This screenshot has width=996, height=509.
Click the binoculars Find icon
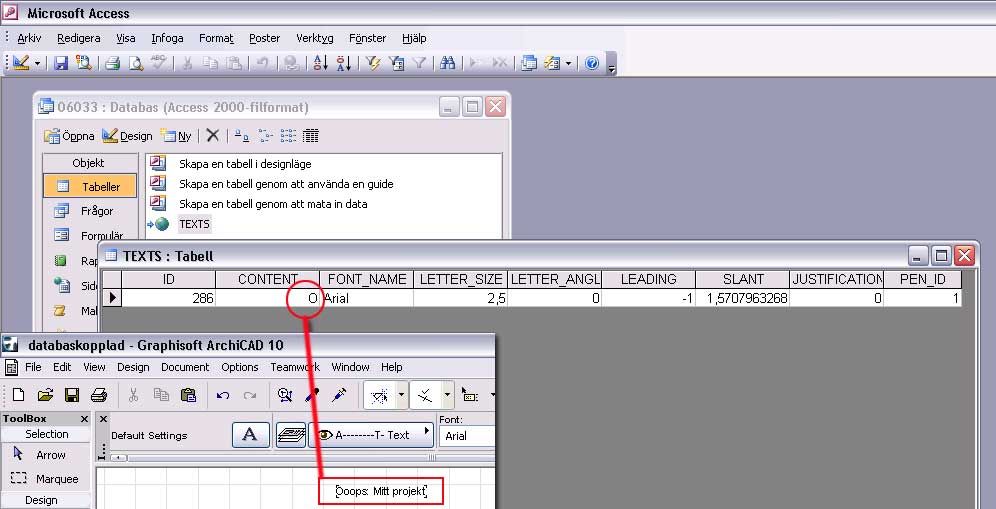point(448,63)
